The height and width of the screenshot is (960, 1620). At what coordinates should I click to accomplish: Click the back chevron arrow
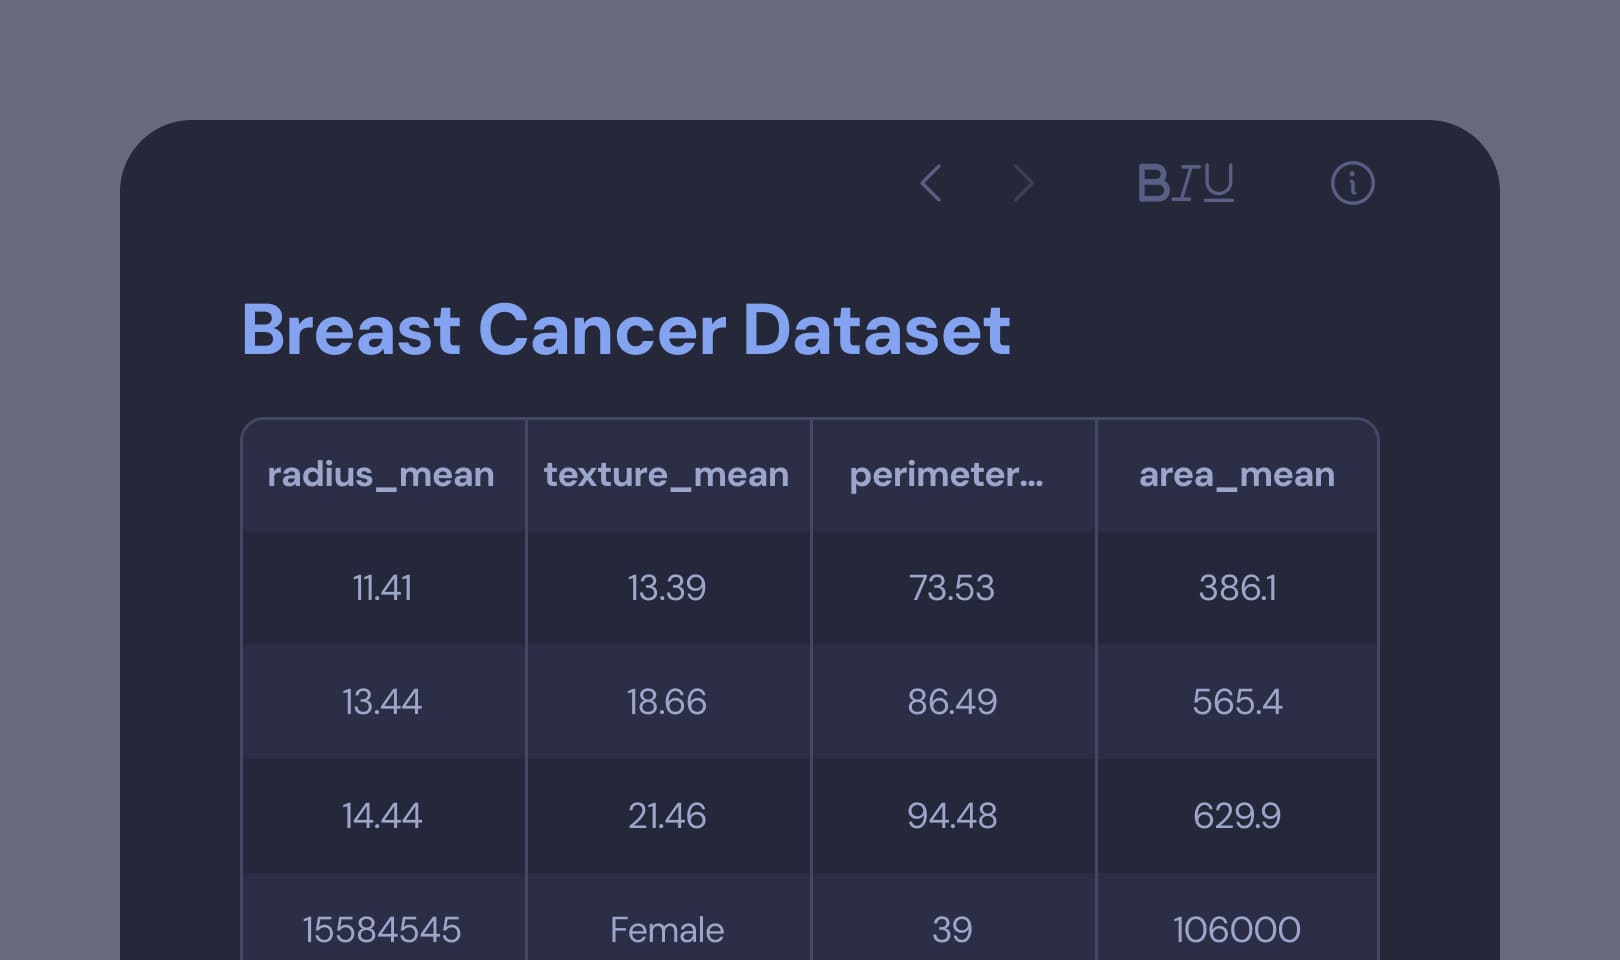point(931,184)
